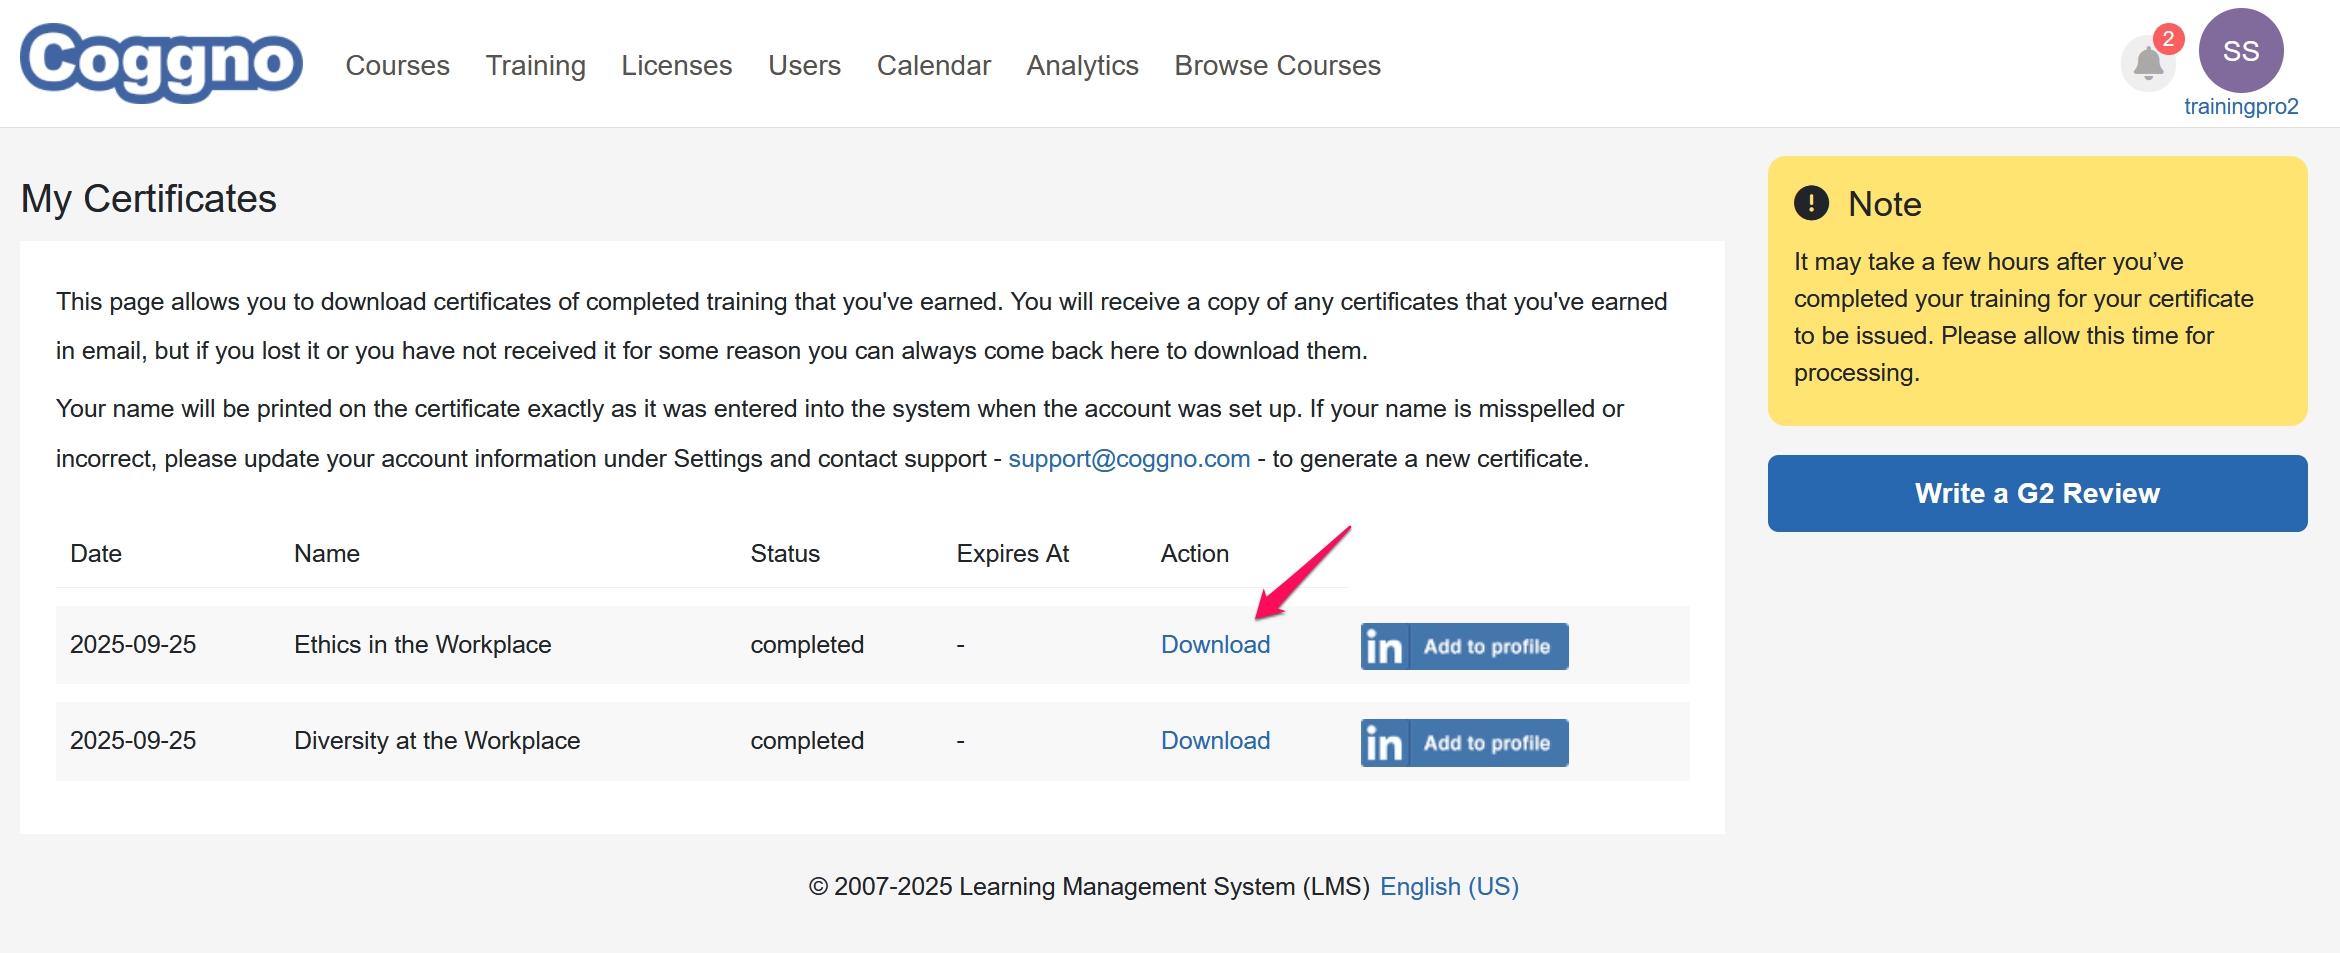
Task: Open the Users menu item
Action: tap(804, 65)
